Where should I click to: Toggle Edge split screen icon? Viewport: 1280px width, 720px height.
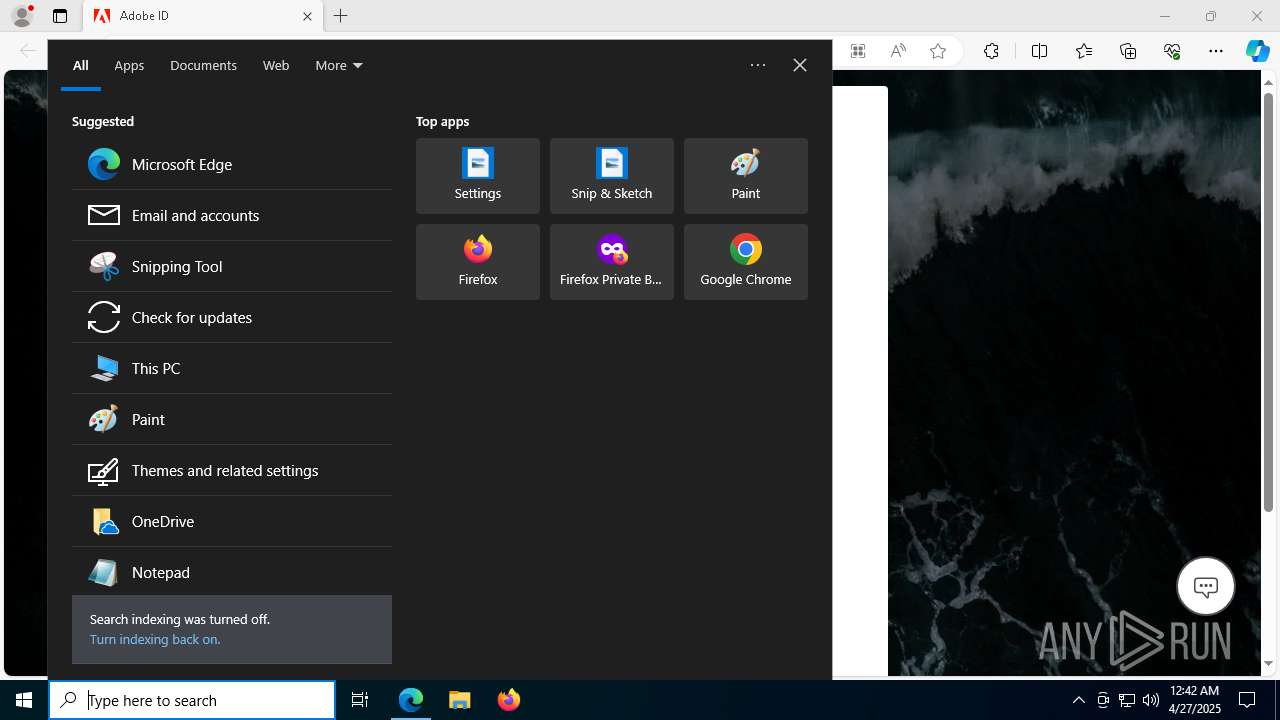pyautogui.click(x=1039, y=51)
